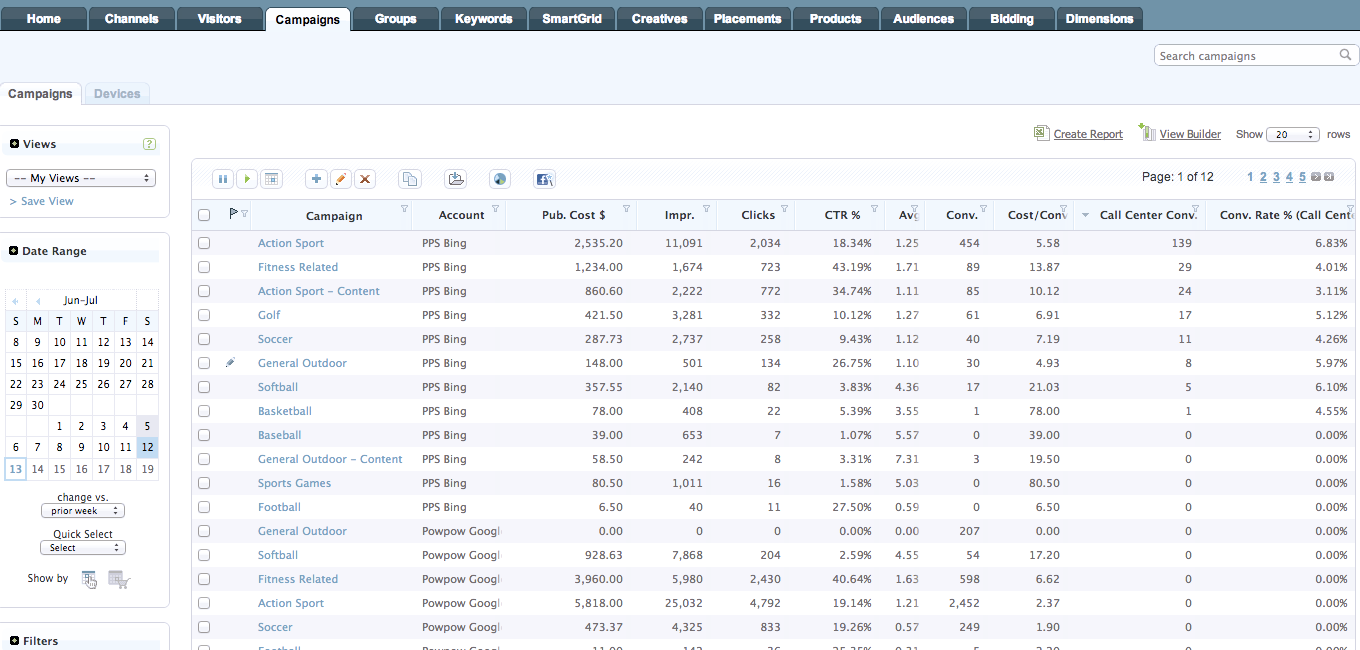1360x650 pixels.
Task: Click the Search campaigns input field
Action: (1247, 56)
